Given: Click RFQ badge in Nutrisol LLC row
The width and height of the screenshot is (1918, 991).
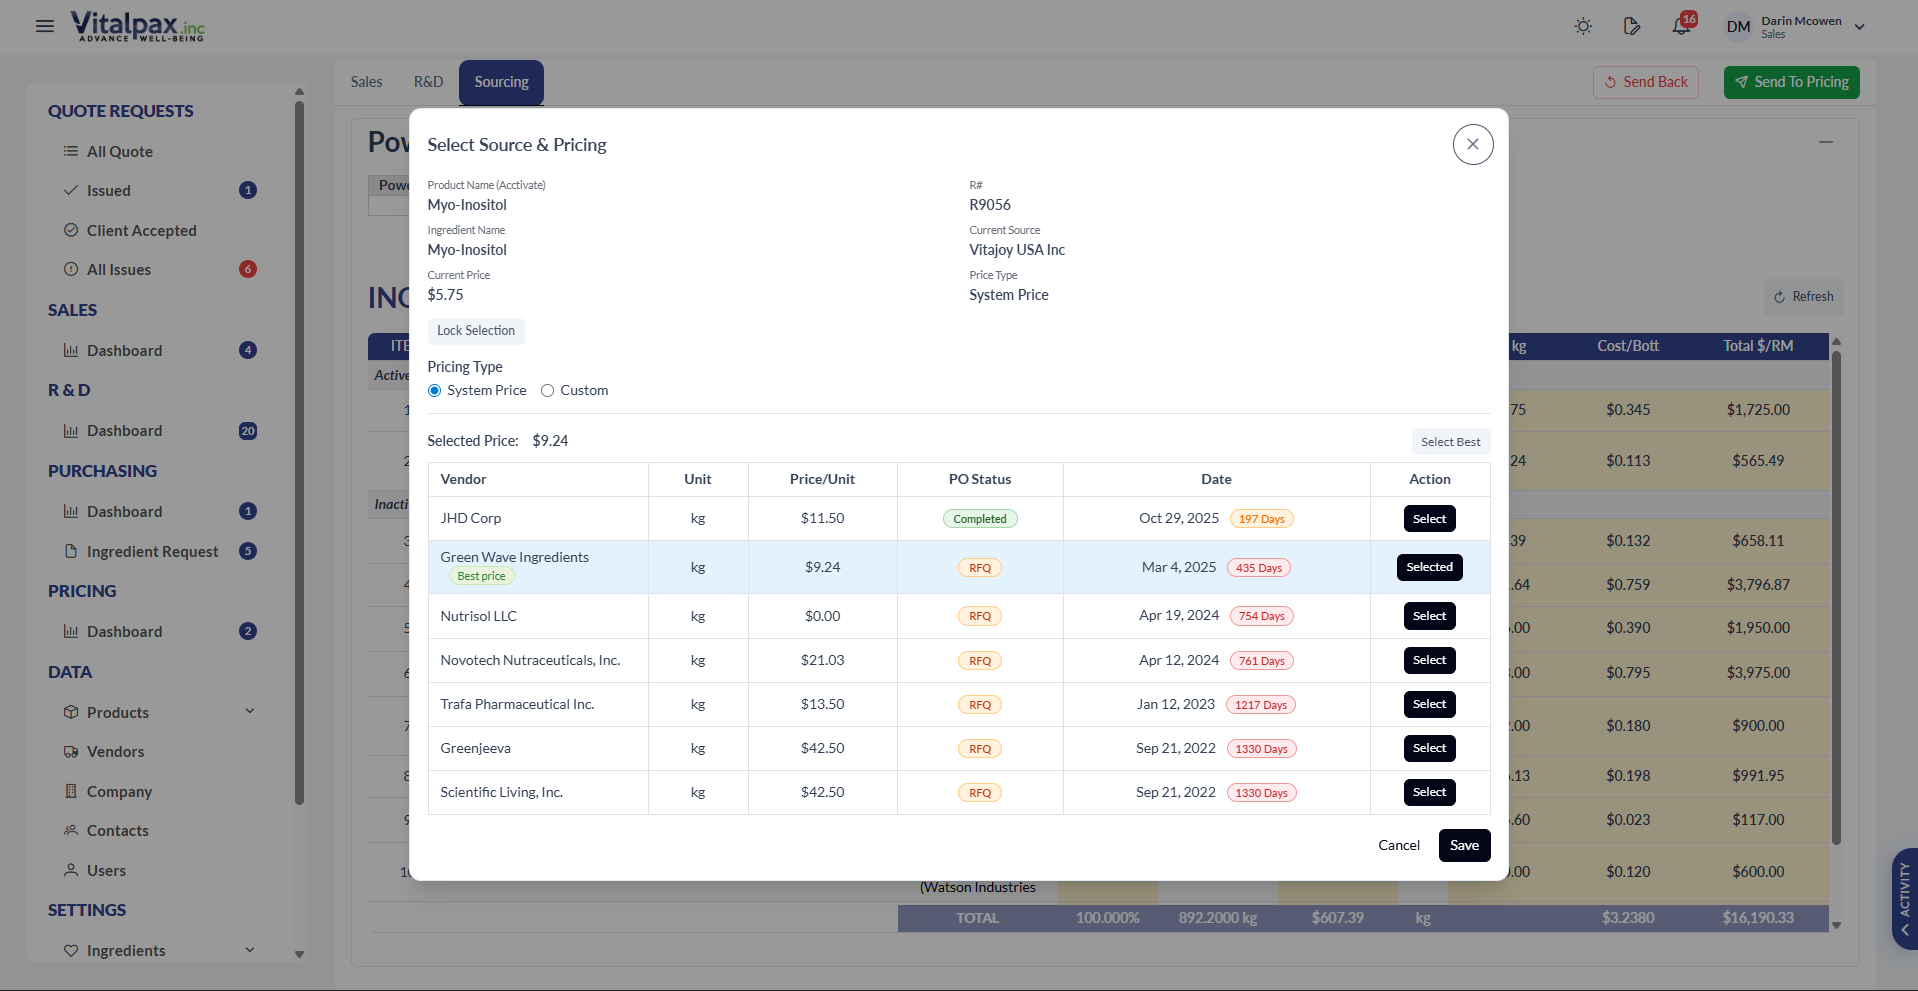Looking at the screenshot, I should (x=979, y=616).
